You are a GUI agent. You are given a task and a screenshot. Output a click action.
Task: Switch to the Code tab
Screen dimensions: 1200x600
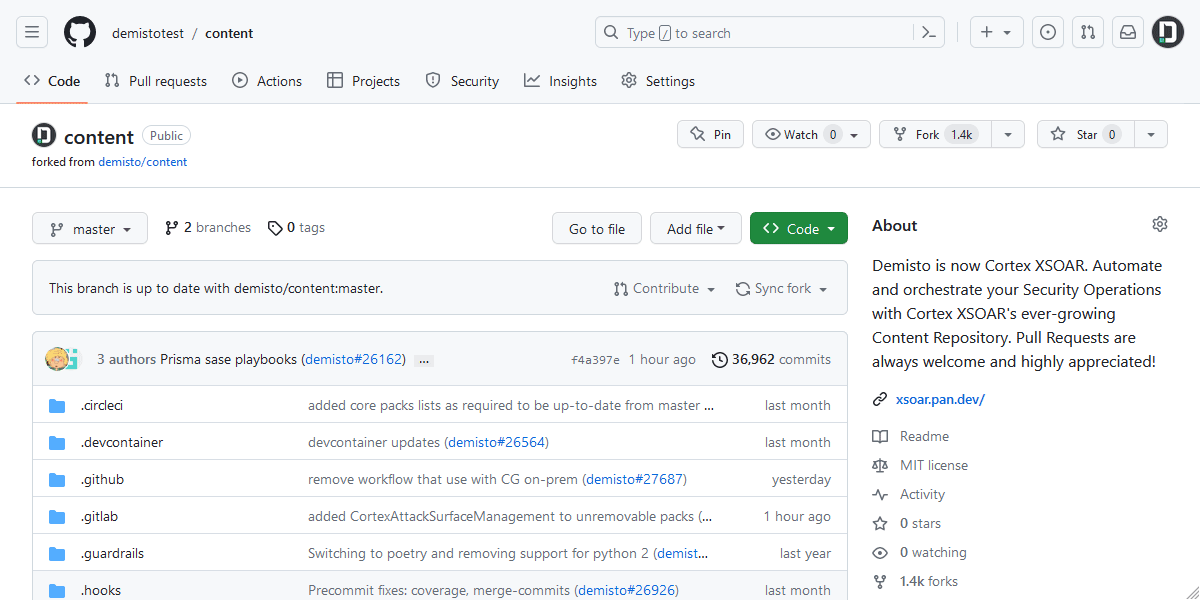tap(52, 81)
